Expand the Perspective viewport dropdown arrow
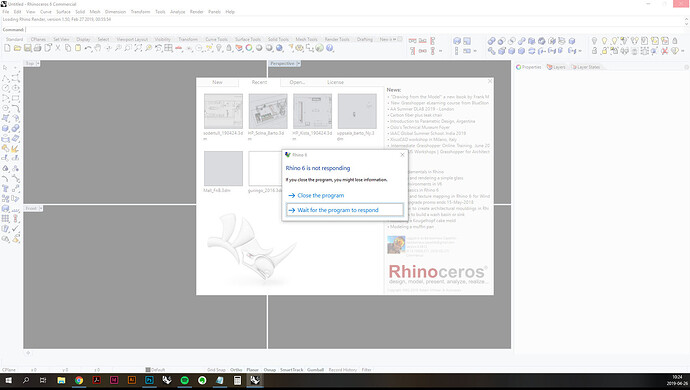Screen dimensions: 690x390 pyautogui.click(x=298, y=63)
